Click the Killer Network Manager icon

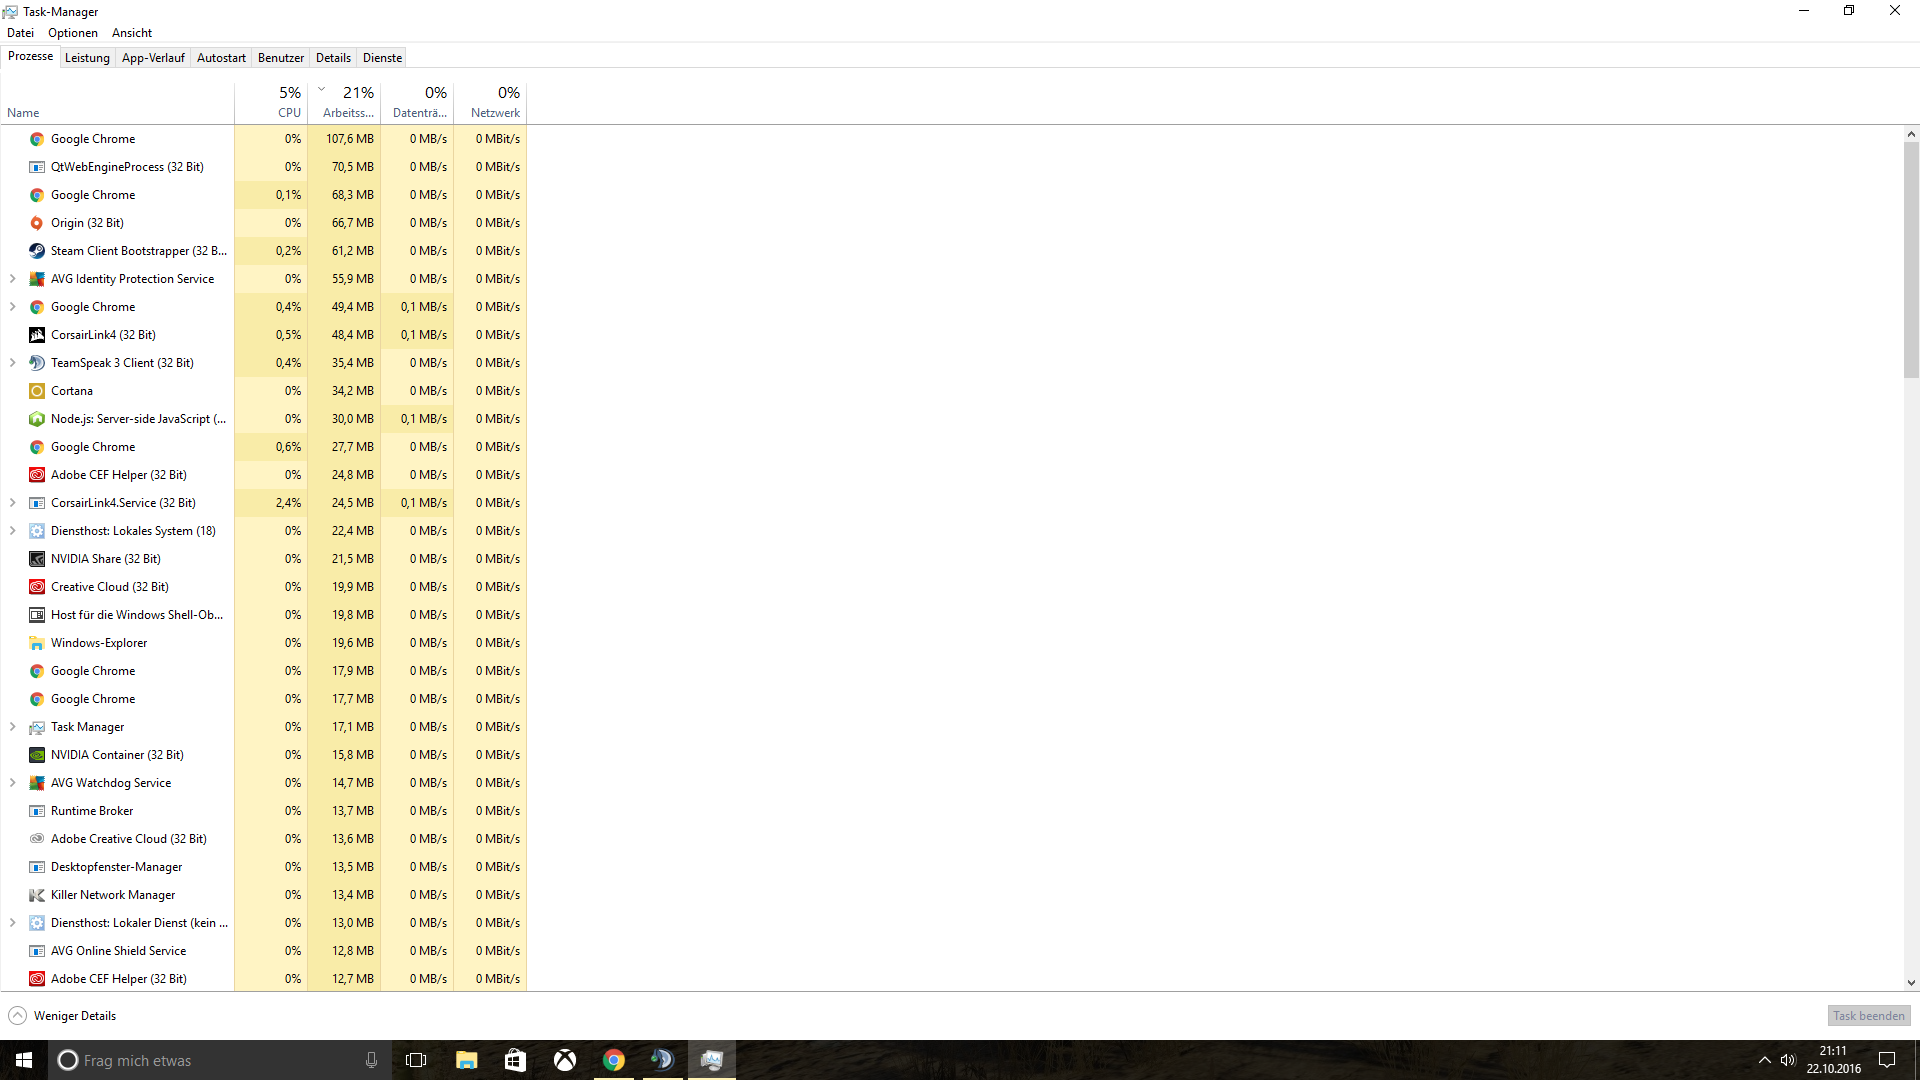(37, 895)
